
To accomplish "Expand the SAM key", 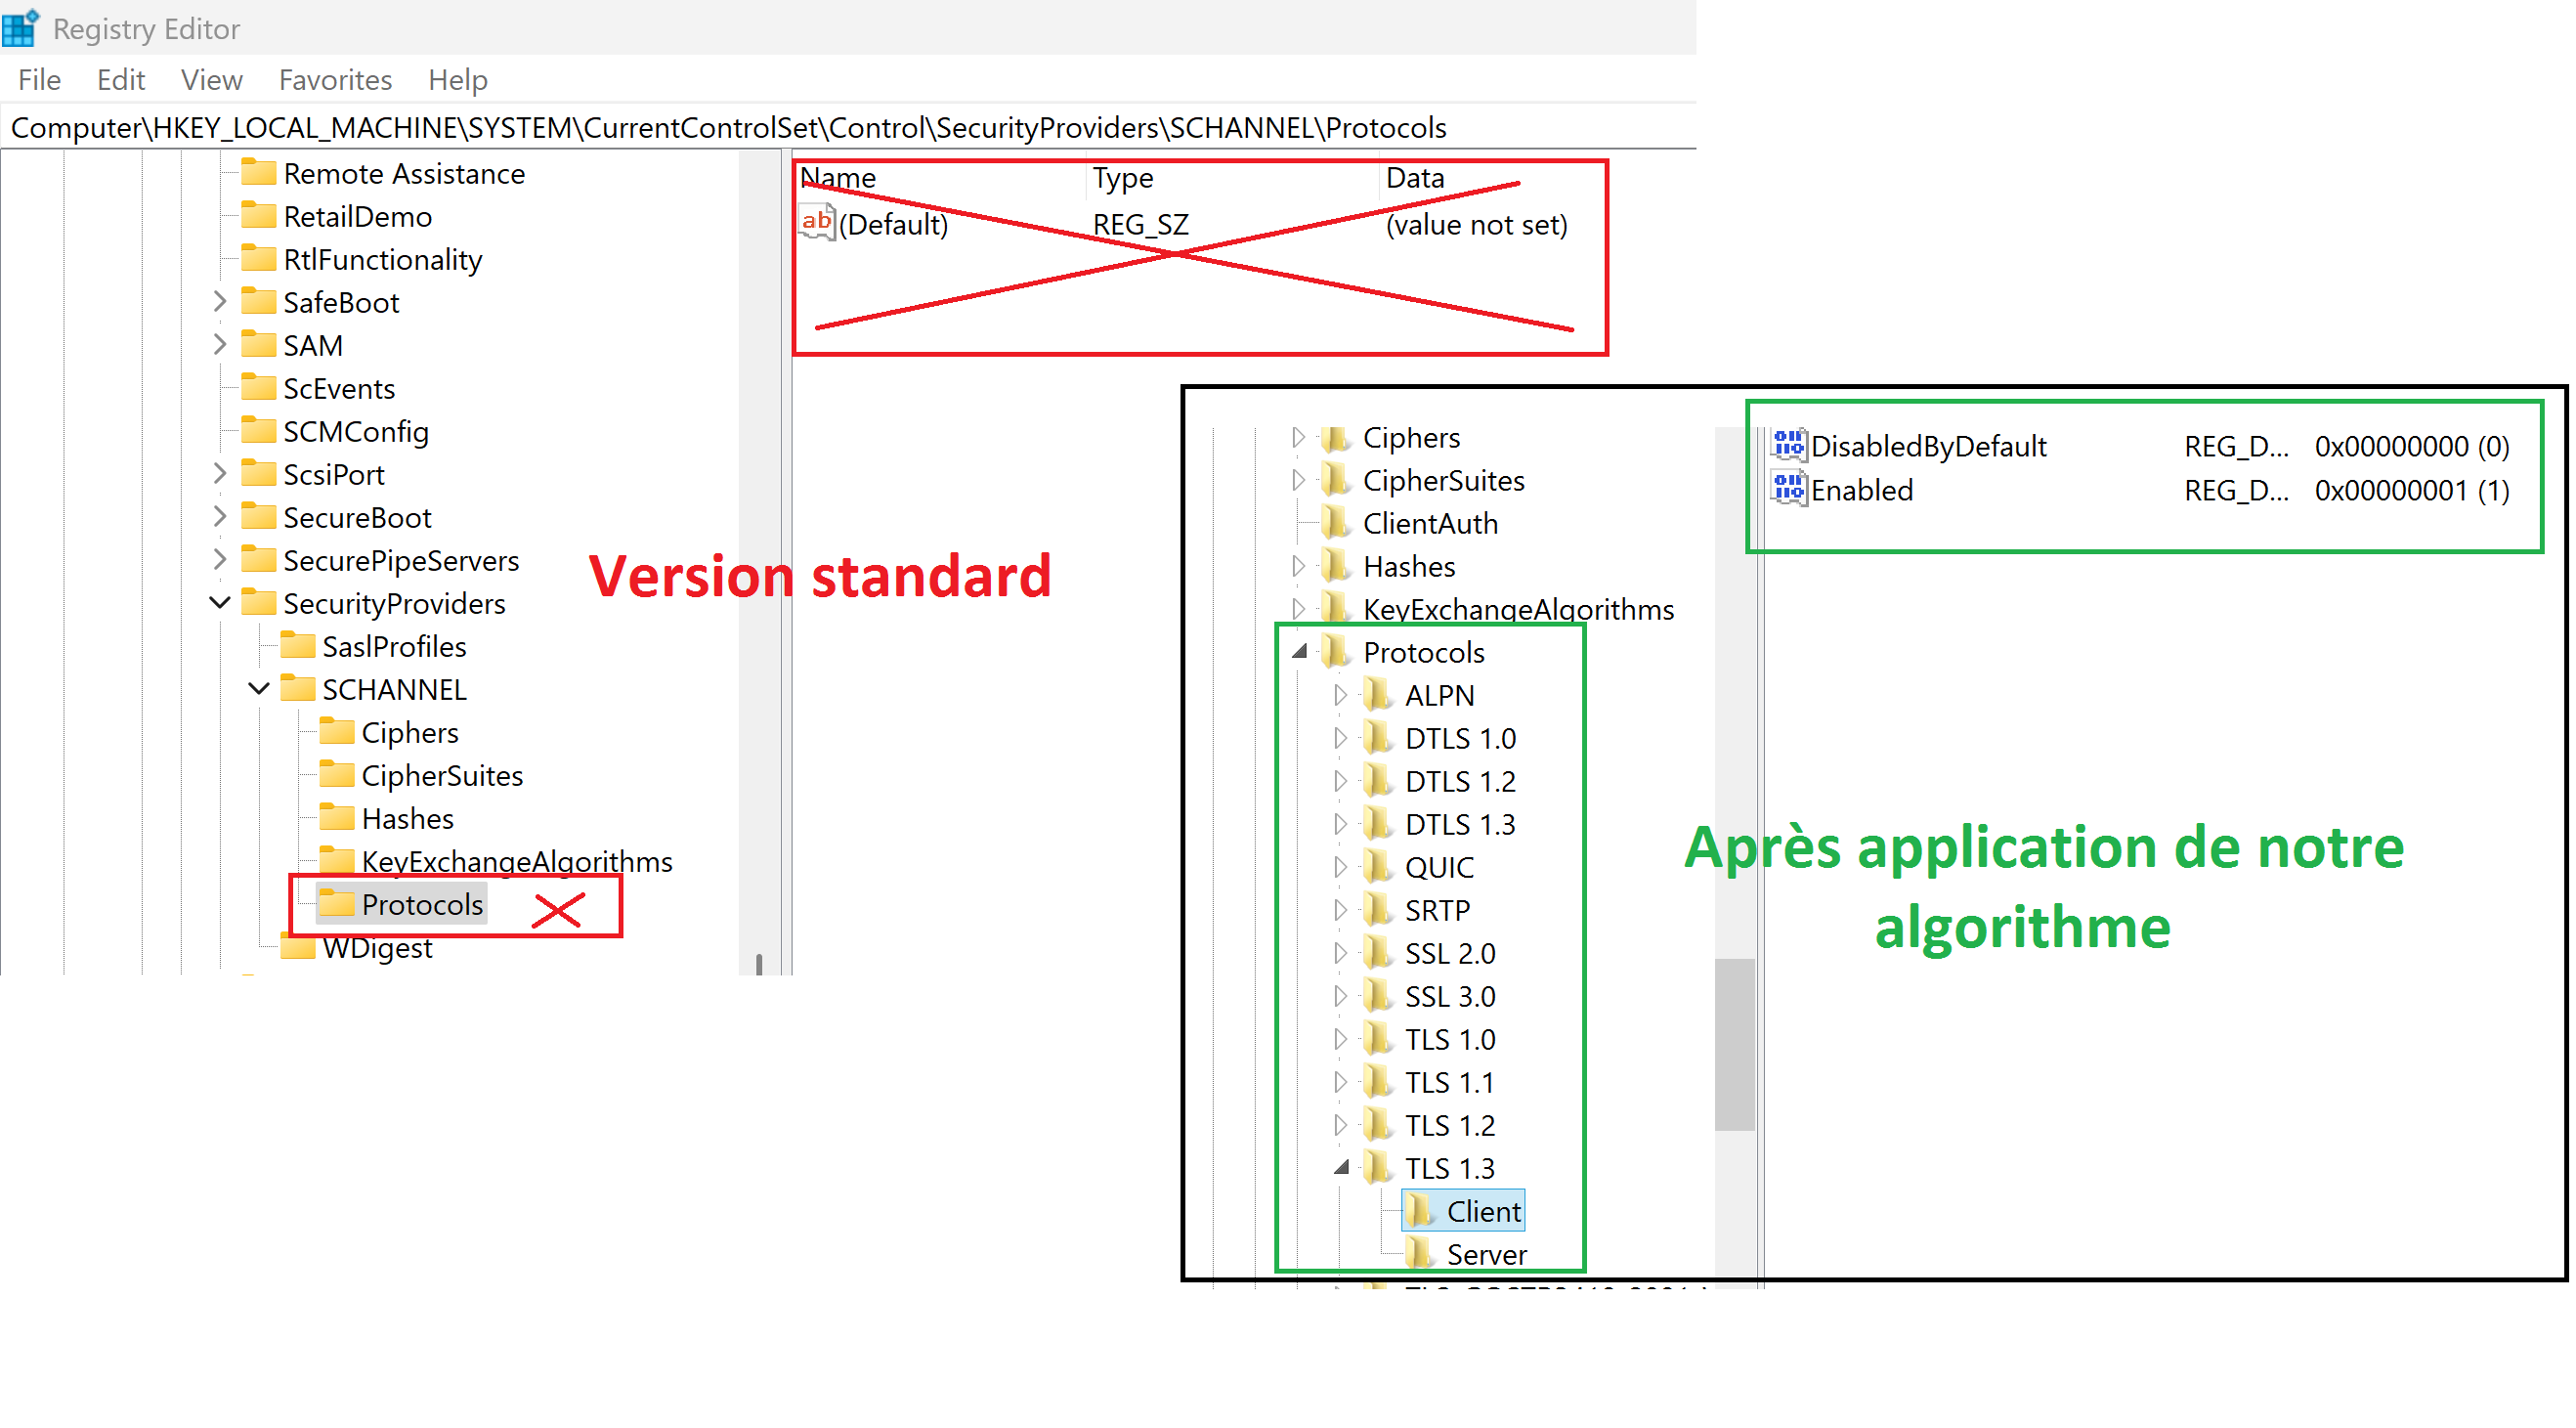I will coord(220,345).
